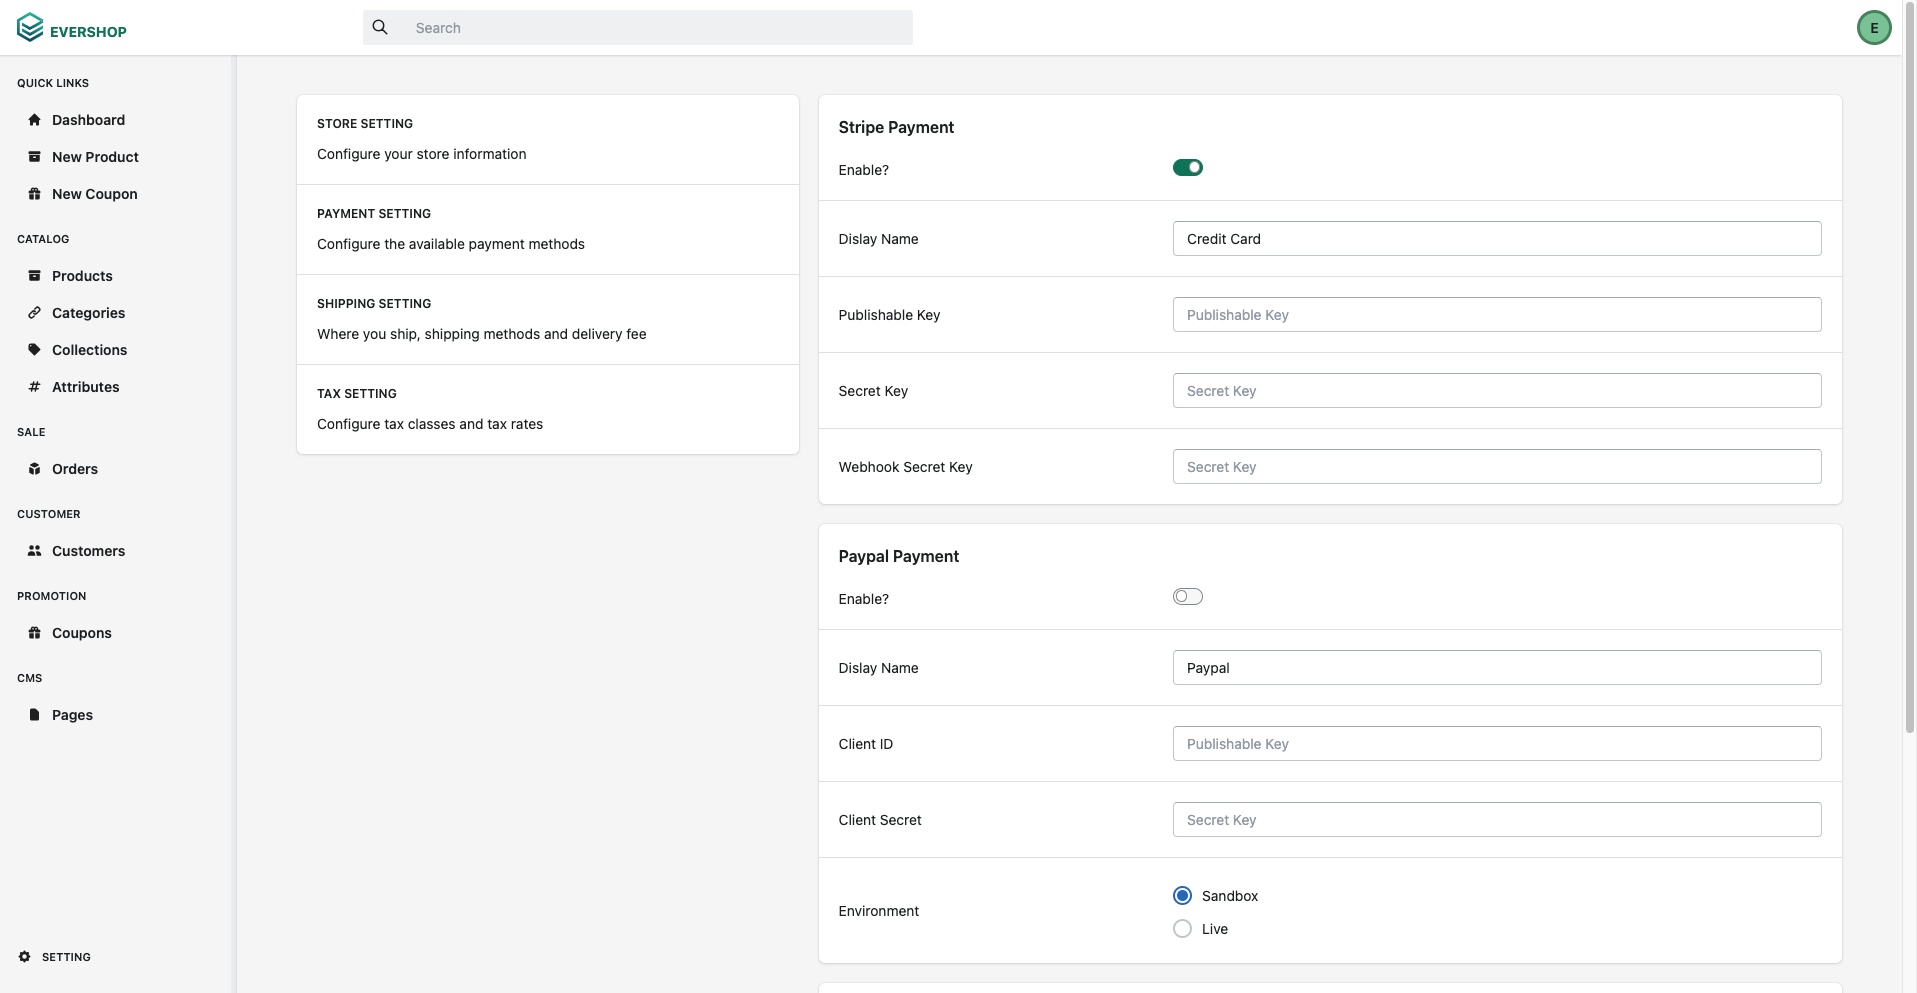The height and width of the screenshot is (993, 1917).
Task: Click the Webhook Secret Key label
Action: [905, 467]
